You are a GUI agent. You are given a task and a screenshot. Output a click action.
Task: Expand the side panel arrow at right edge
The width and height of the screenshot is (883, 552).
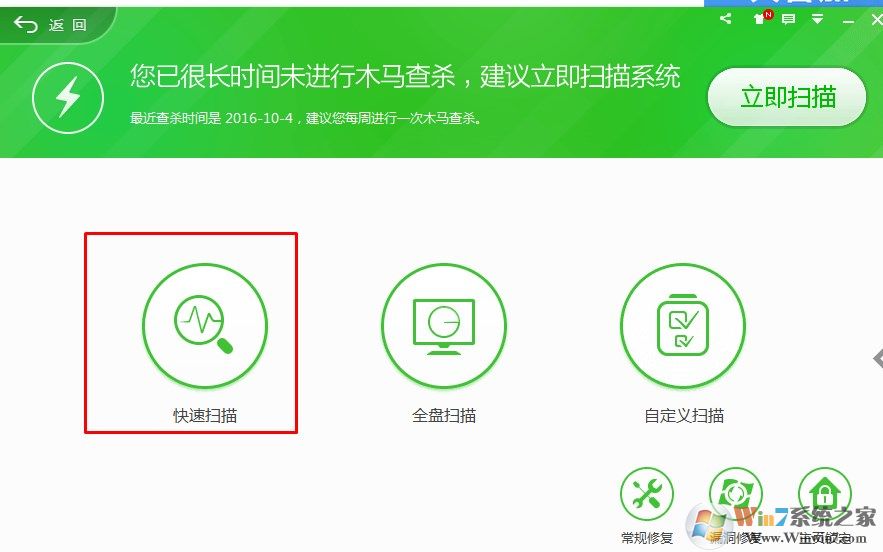click(x=877, y=358)
